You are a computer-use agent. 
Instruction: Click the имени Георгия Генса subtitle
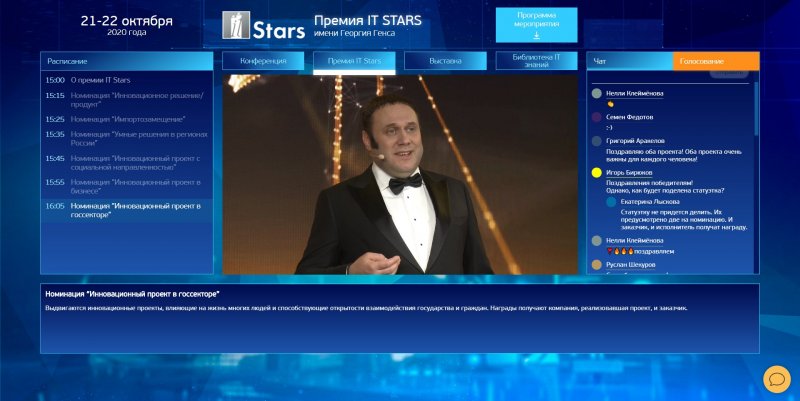355,33
